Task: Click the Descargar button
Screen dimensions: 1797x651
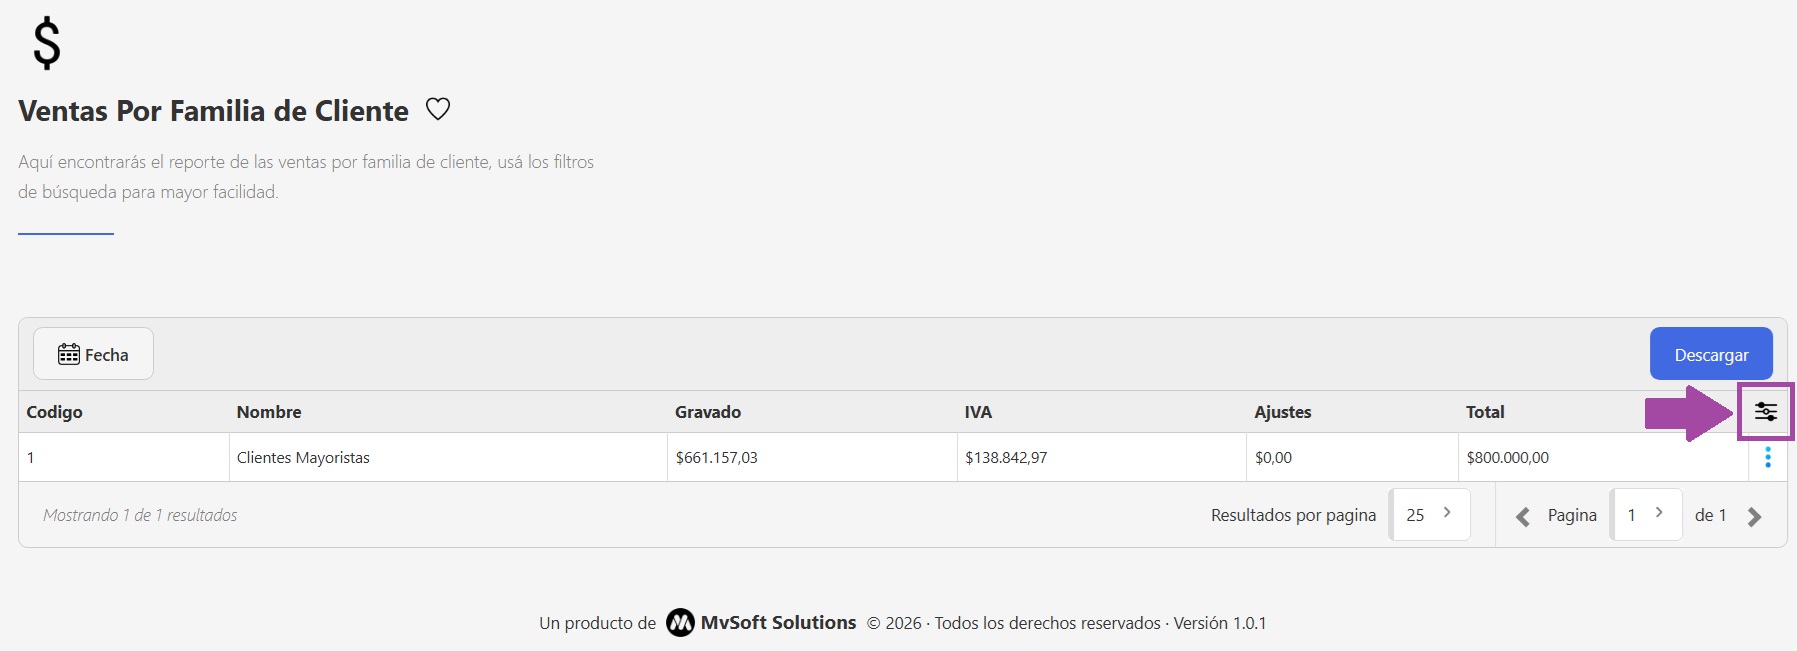Action: (x=1711, y=354)
